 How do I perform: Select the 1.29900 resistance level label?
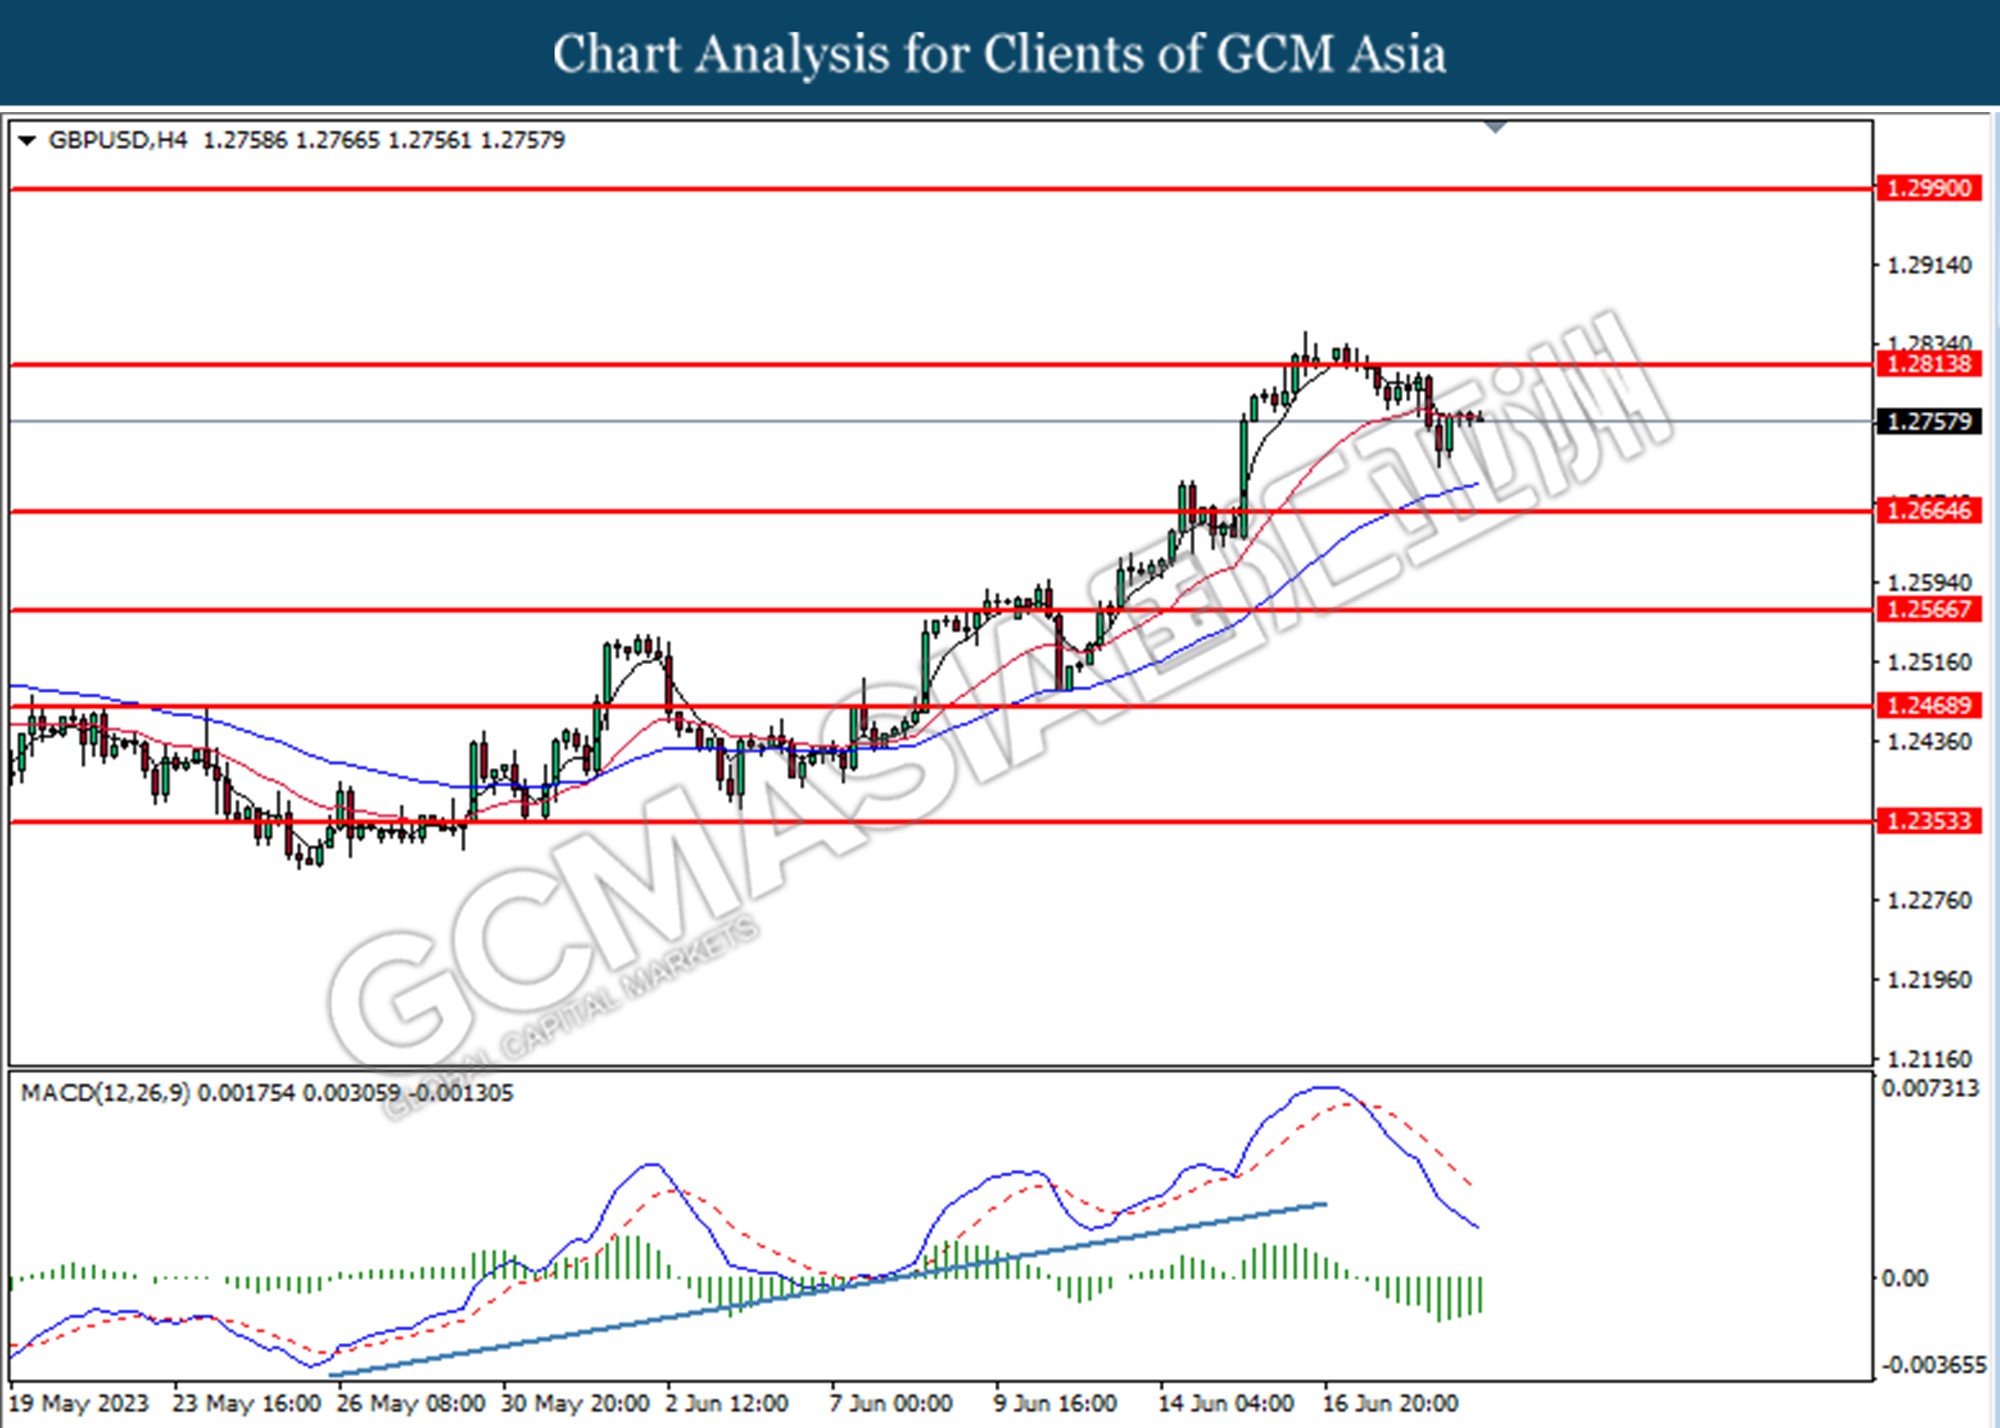(1929, 188)
